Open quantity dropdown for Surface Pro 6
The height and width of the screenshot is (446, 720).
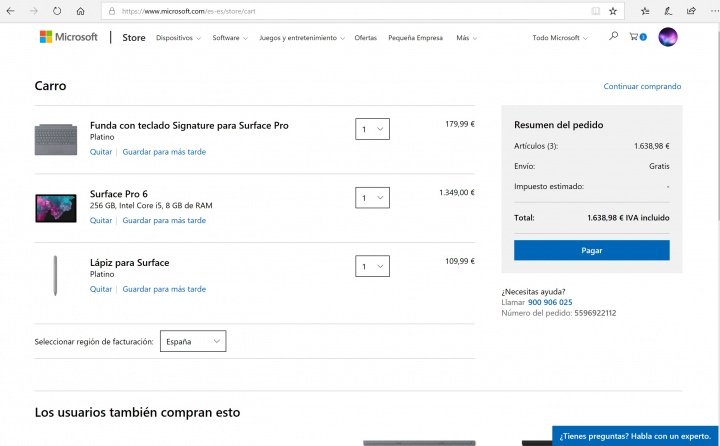(x=372, y=198)
